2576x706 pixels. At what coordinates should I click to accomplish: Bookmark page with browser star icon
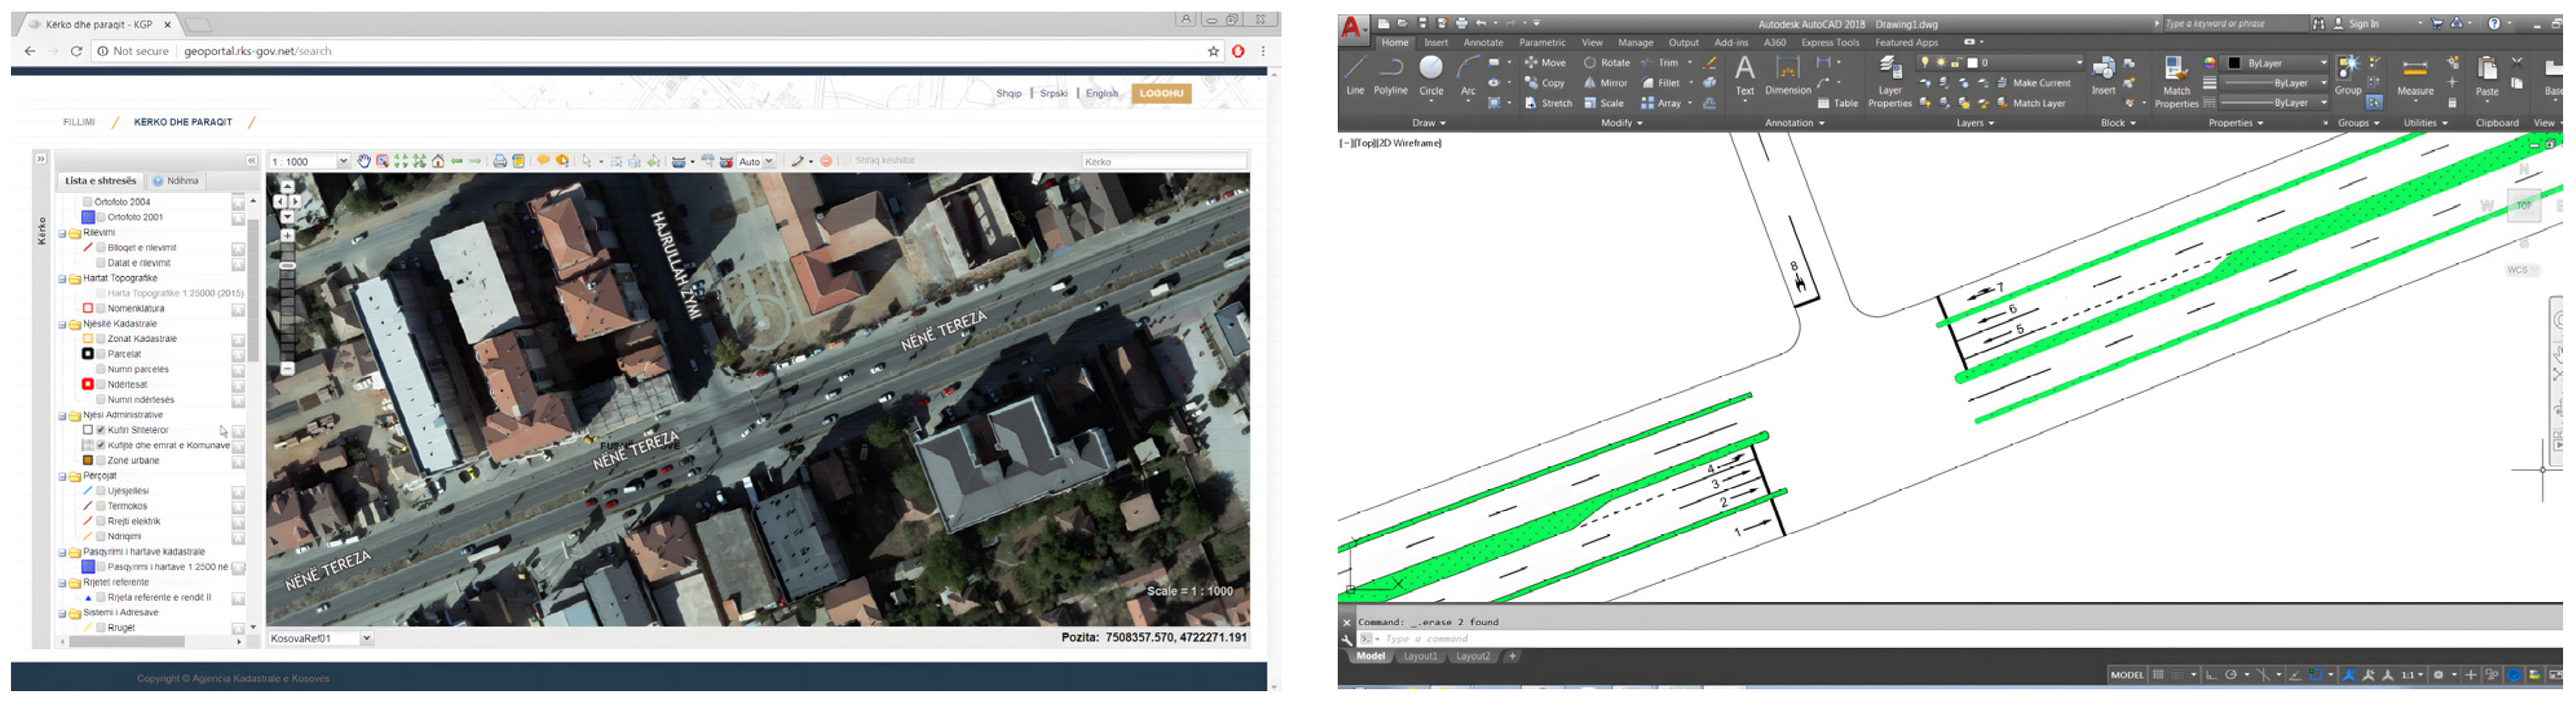point(1213,51)
